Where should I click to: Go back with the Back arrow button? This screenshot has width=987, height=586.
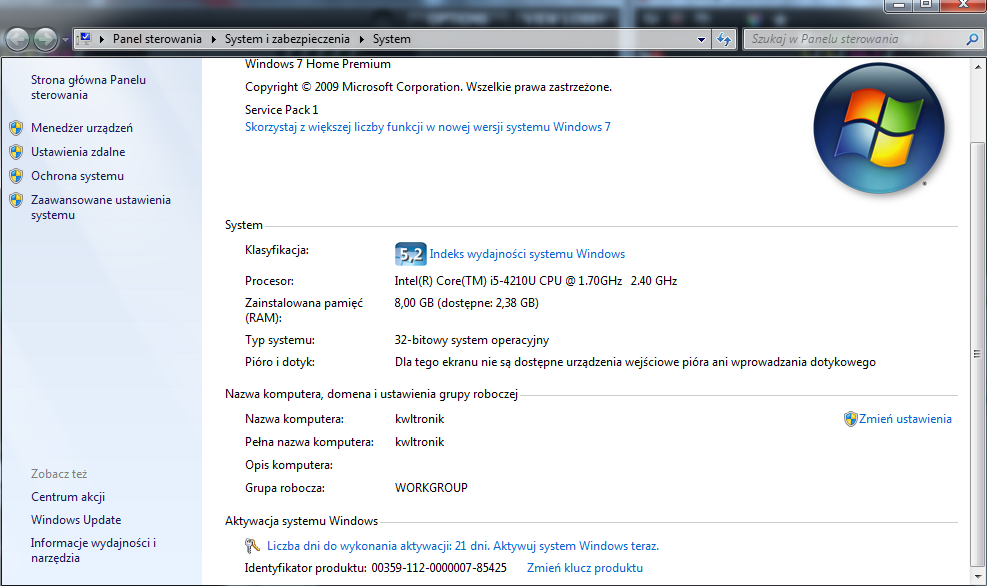(x=18, y=40)
